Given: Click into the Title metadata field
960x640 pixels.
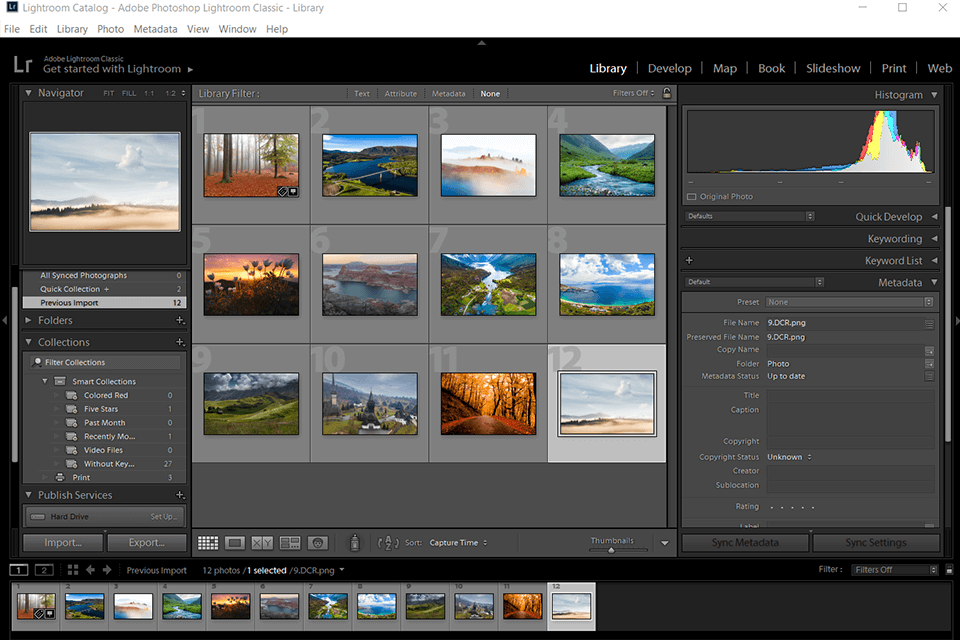Looking at the screenshot, I should coord(850,396).
